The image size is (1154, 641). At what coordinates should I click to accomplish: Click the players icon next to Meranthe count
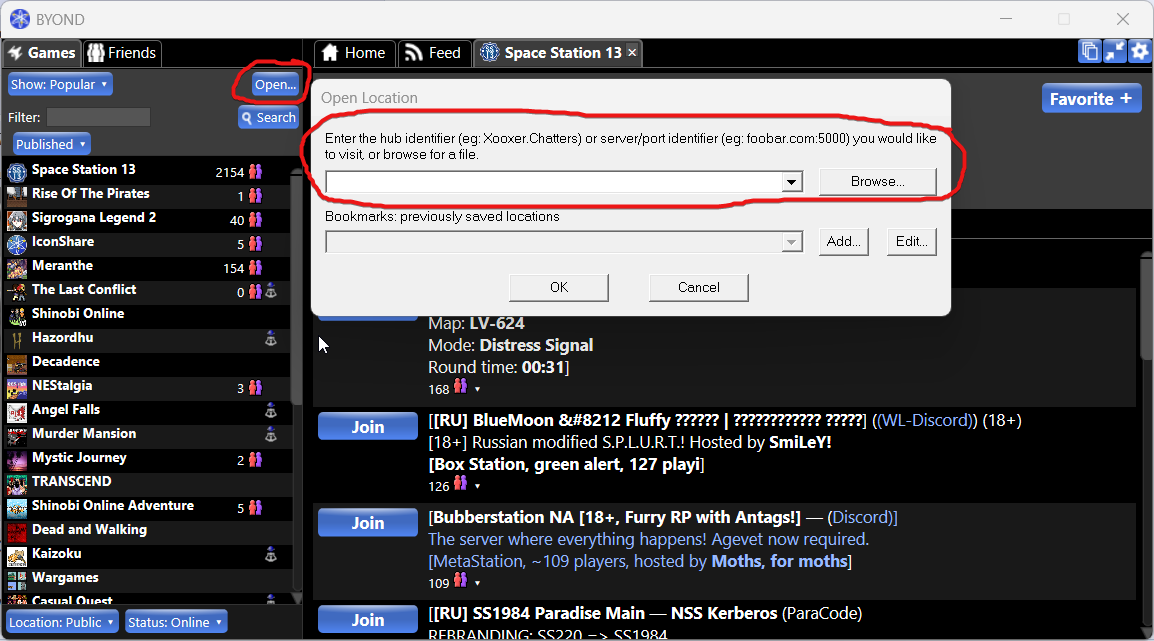pos(255,268)
